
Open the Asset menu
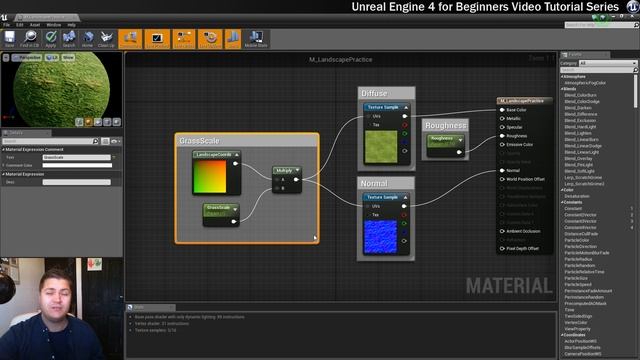[35, 25]
